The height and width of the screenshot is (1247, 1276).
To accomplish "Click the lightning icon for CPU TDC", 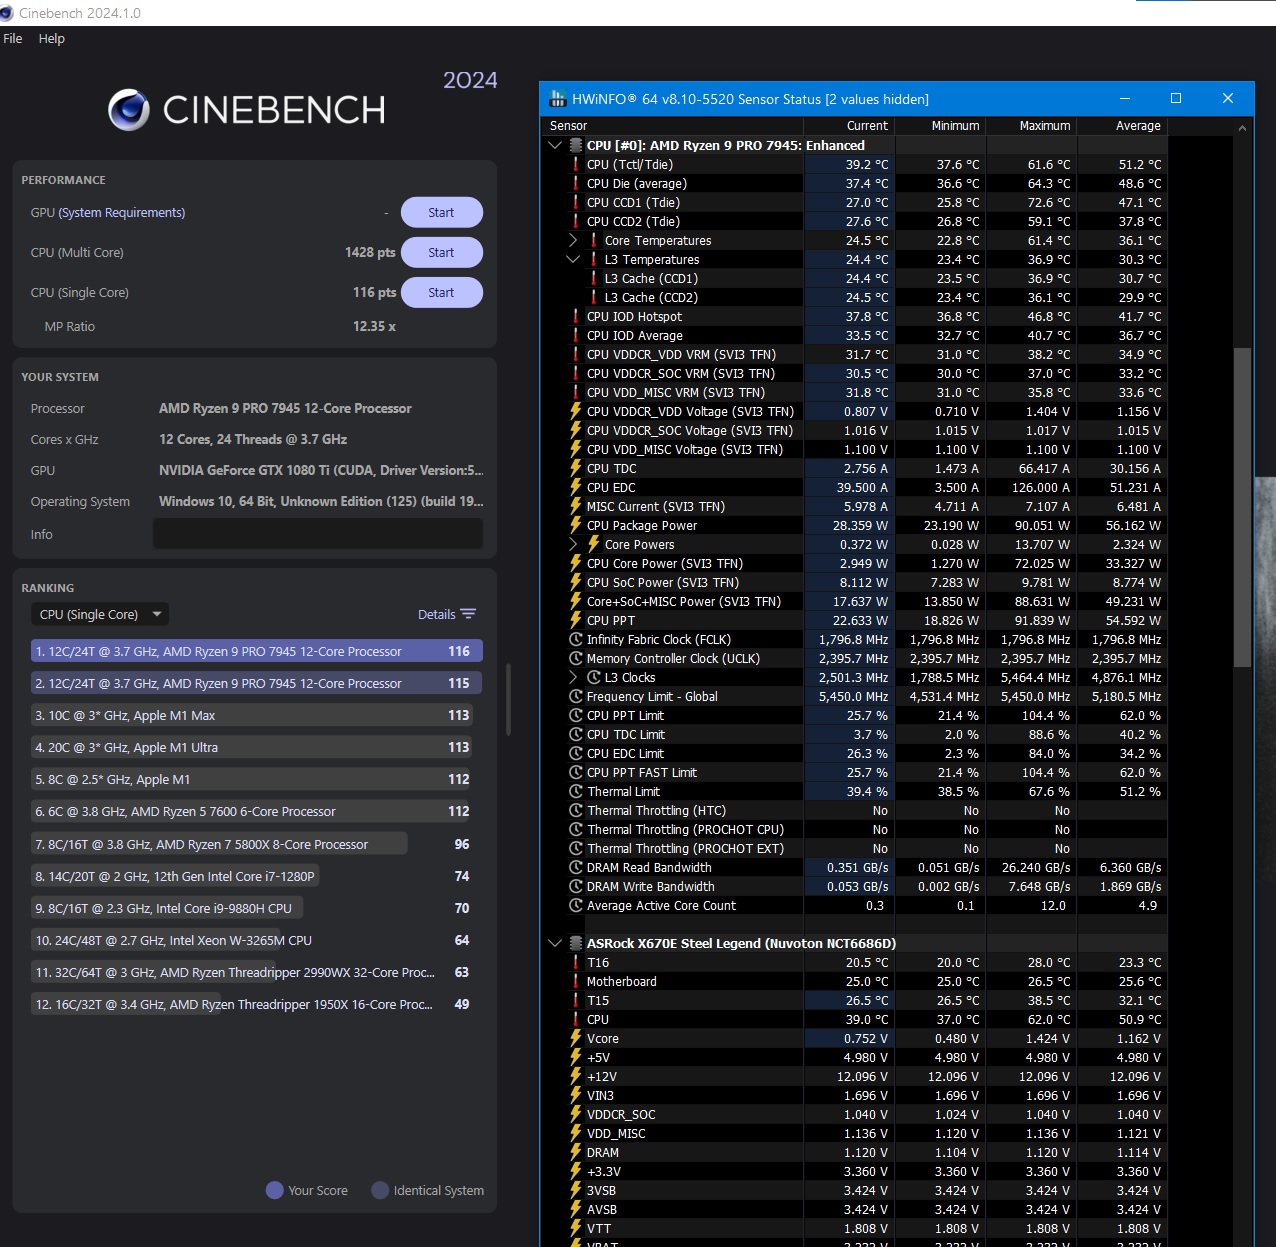I will coord(576,468).
